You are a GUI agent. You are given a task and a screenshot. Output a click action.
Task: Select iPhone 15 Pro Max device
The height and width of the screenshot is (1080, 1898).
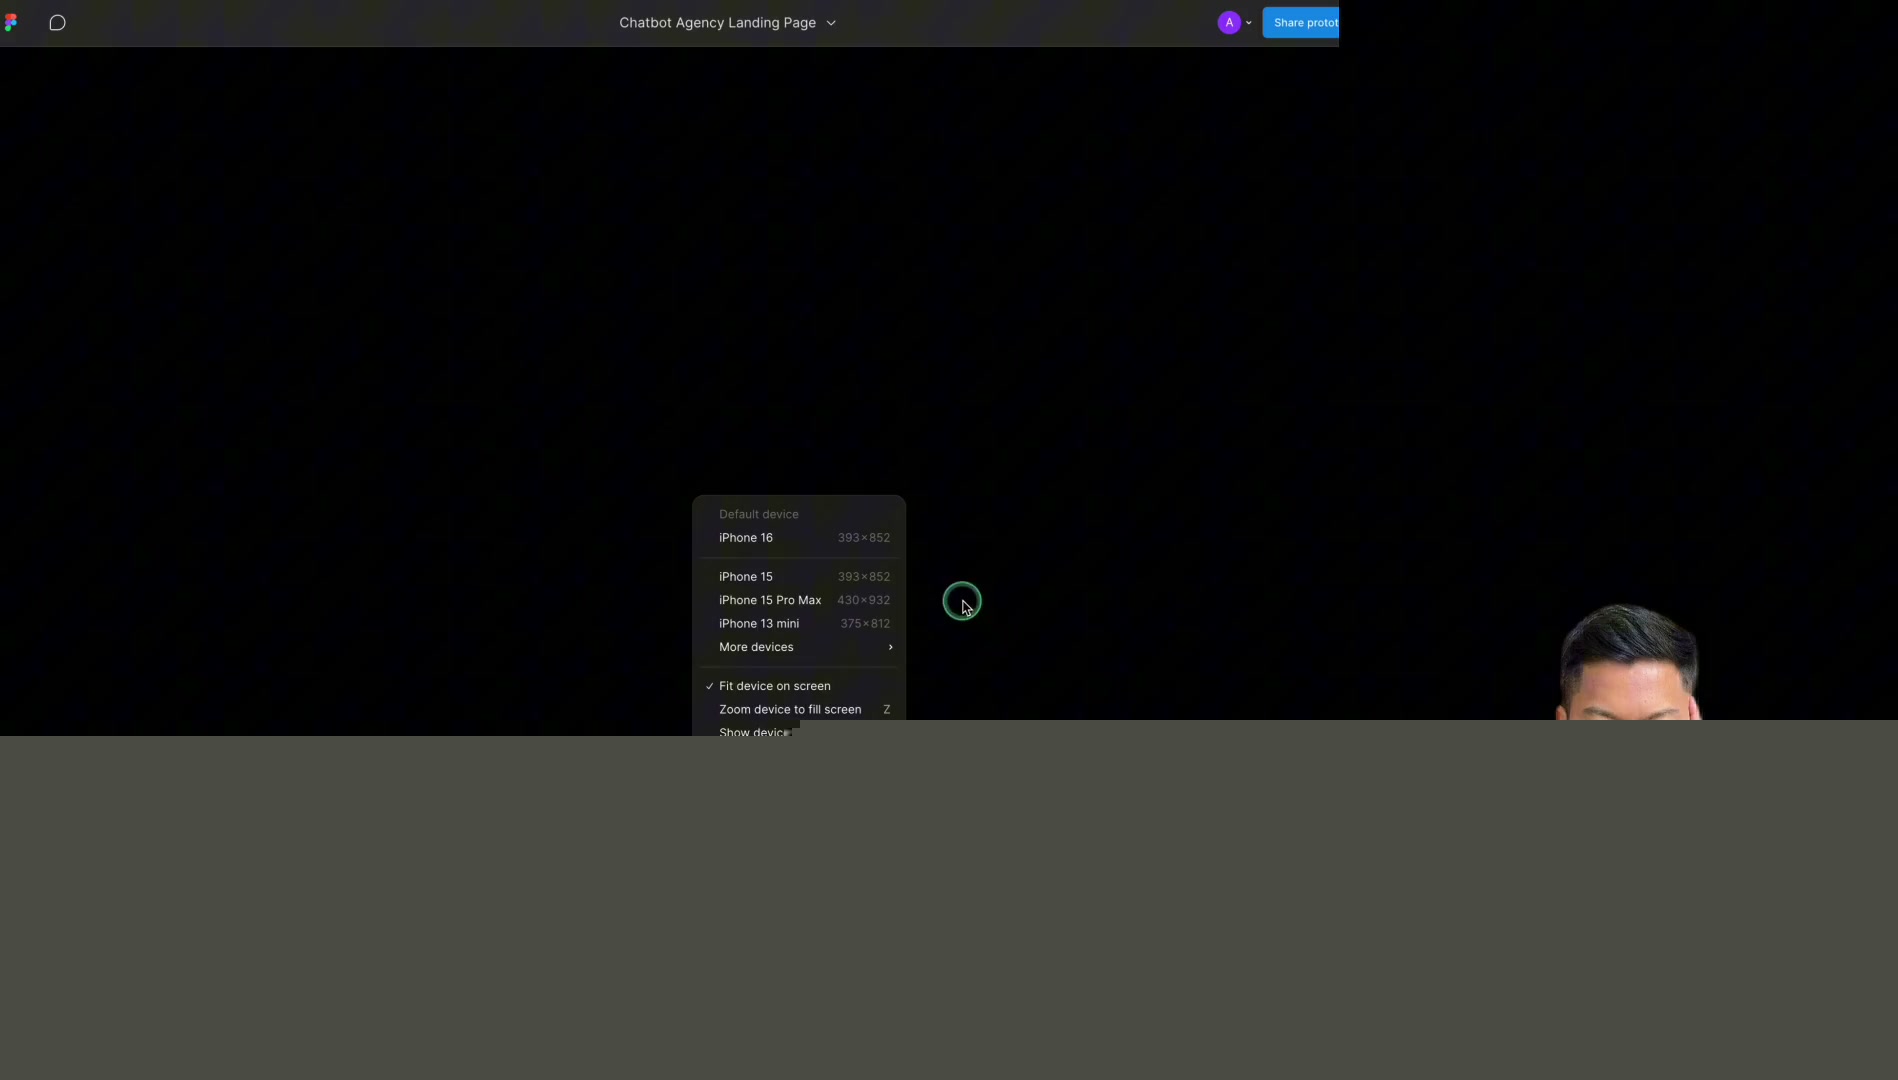[799, 600]
